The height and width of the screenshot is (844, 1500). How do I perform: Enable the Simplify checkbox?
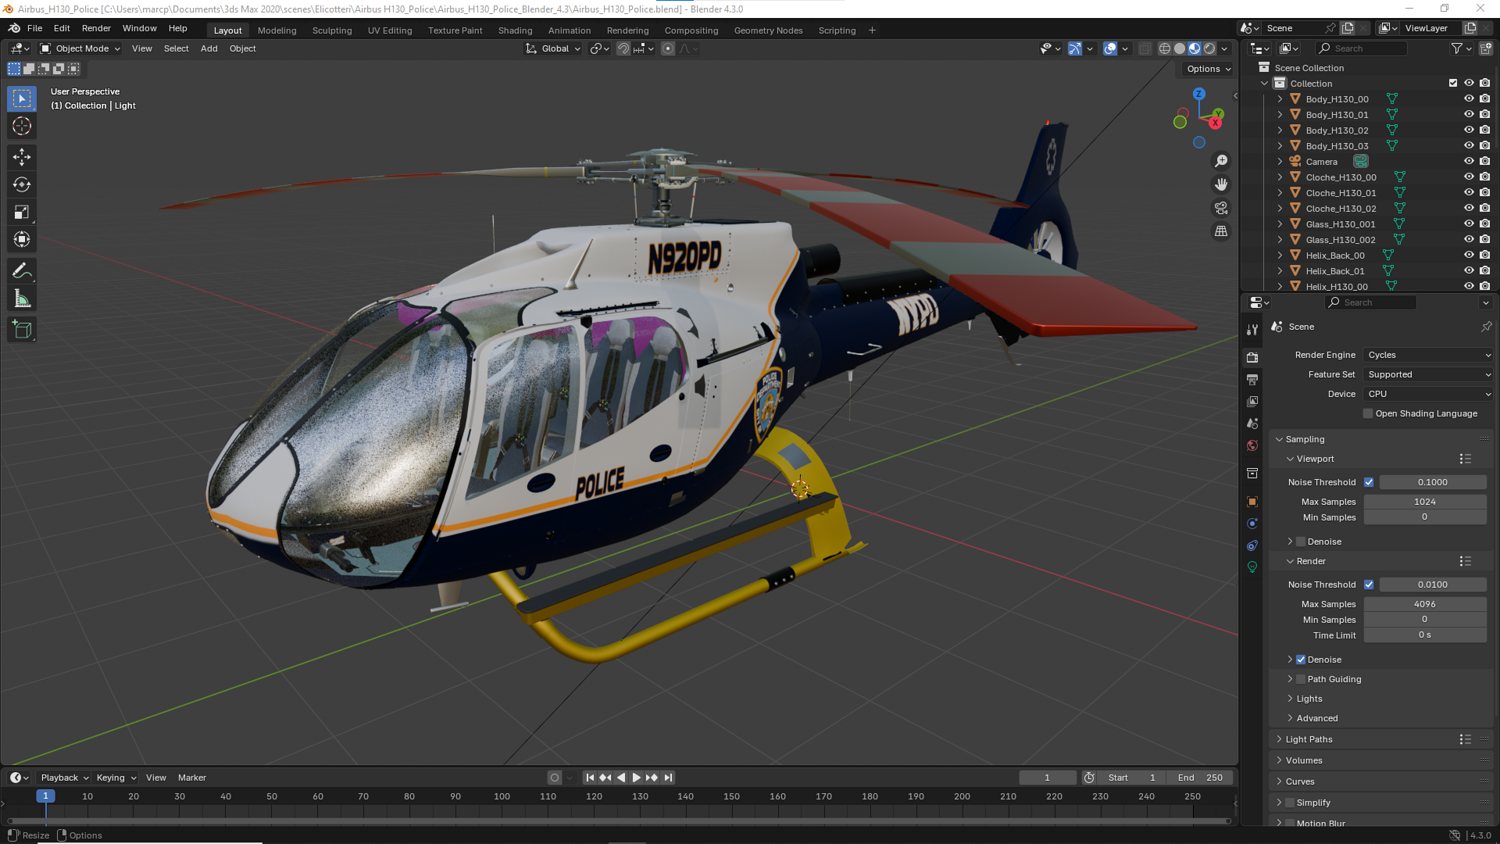[x=1290, y=803]
